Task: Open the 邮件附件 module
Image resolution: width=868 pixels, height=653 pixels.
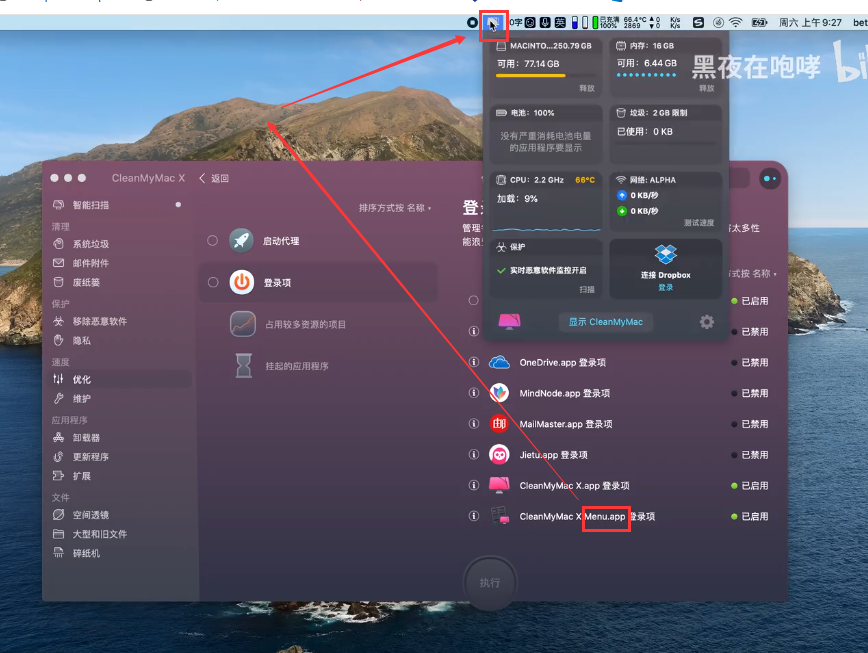Action: [90, 263]
